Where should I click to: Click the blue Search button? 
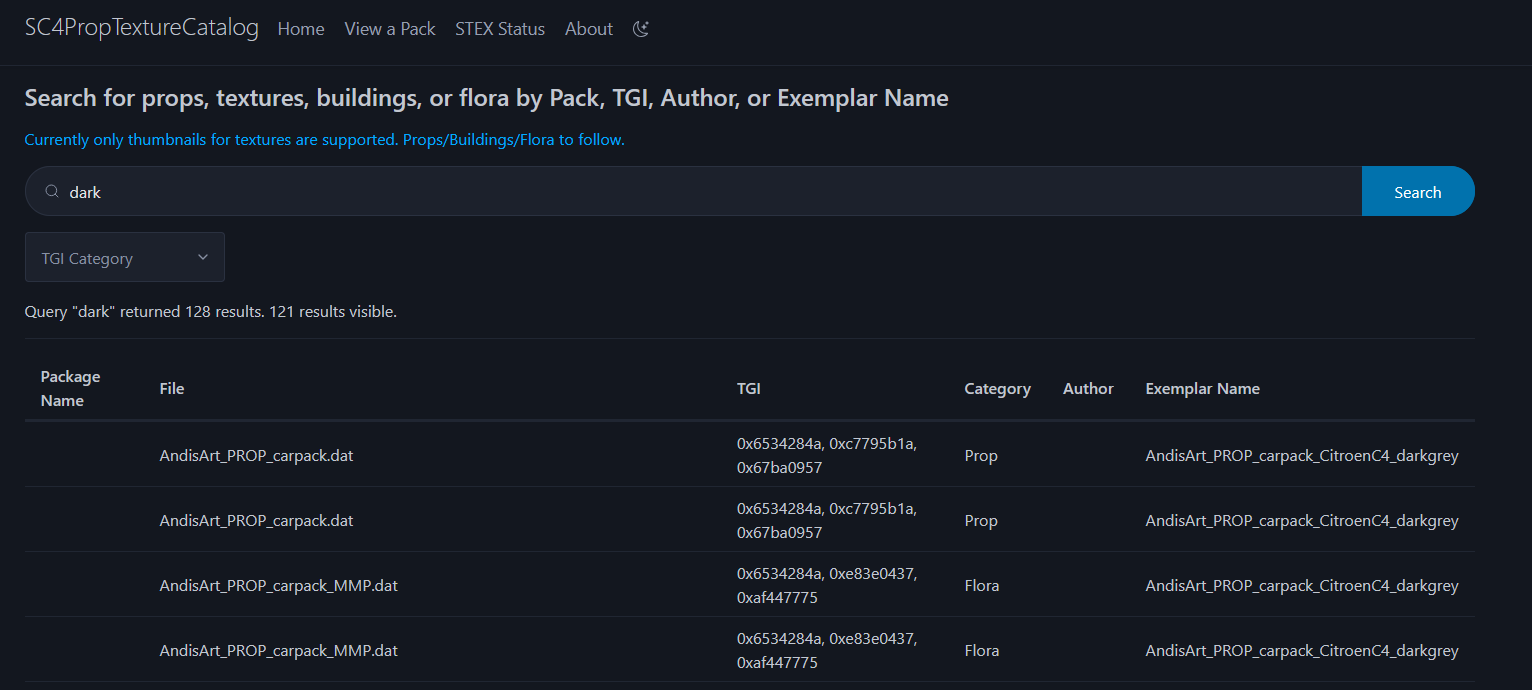tap(1418, 191)
